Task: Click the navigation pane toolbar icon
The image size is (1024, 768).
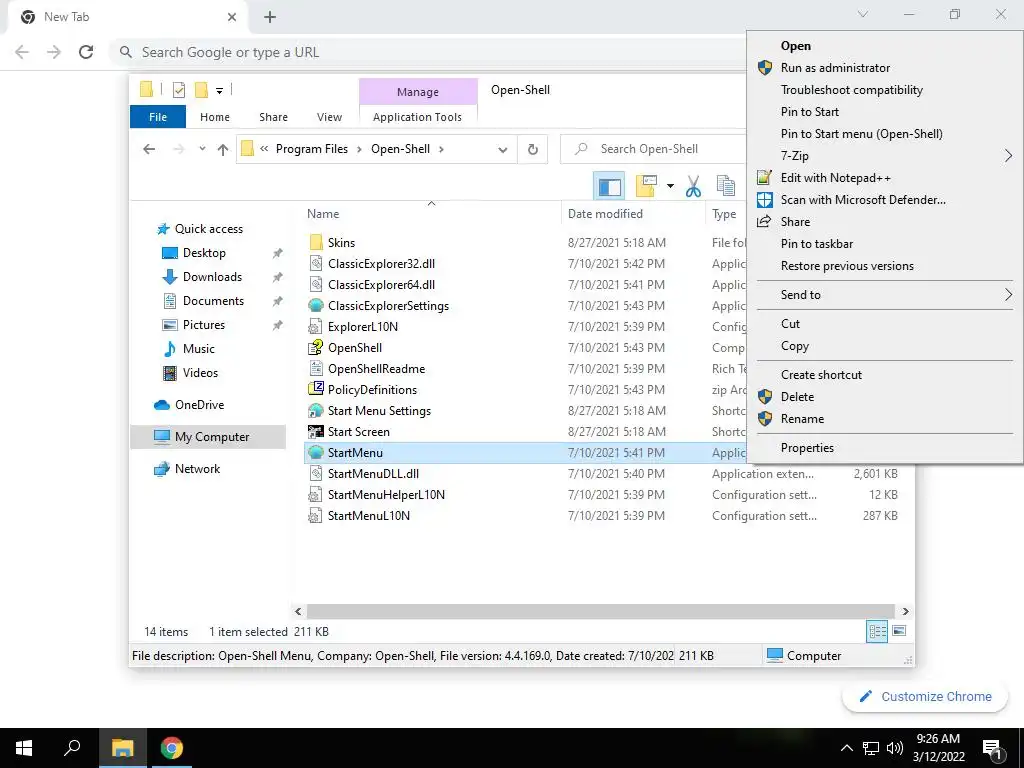Action: click(x=609, y=186)
